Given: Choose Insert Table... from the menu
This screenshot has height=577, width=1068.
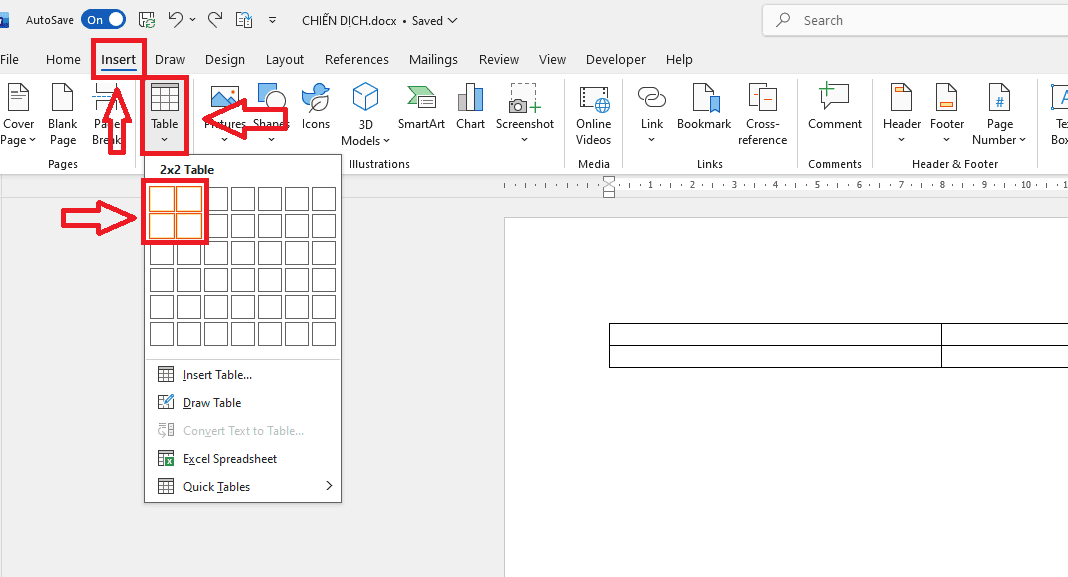Looking at the screenshot, I should coord(217,375).
